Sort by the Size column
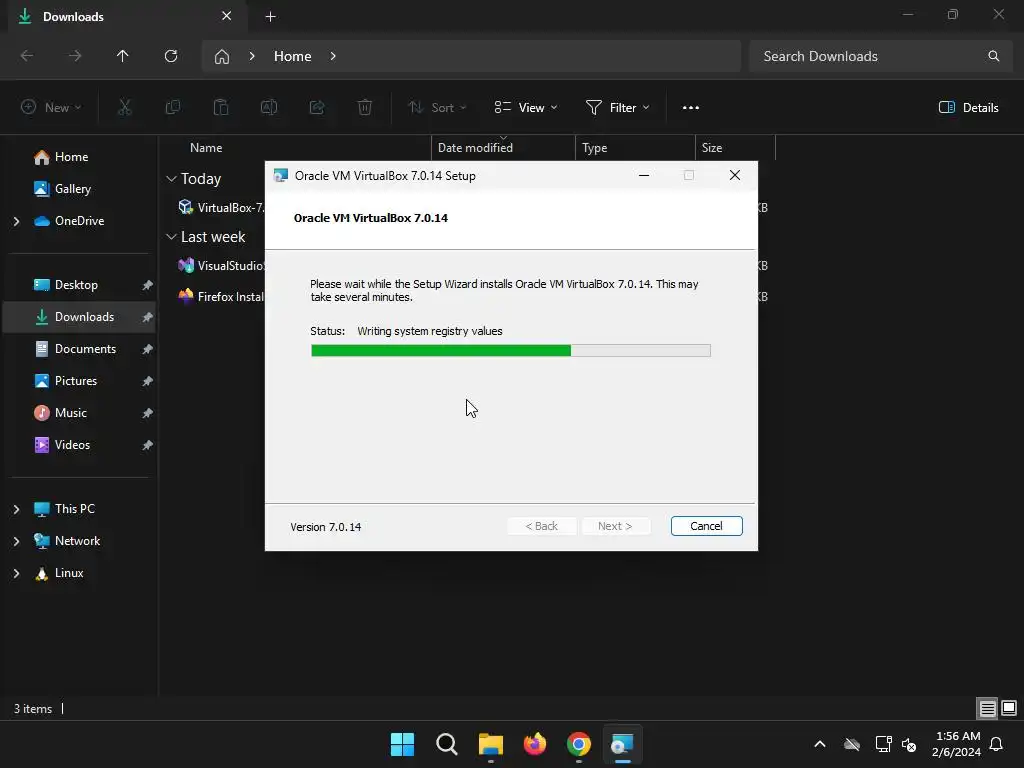The image size is (1024, 768). (735, 148)
